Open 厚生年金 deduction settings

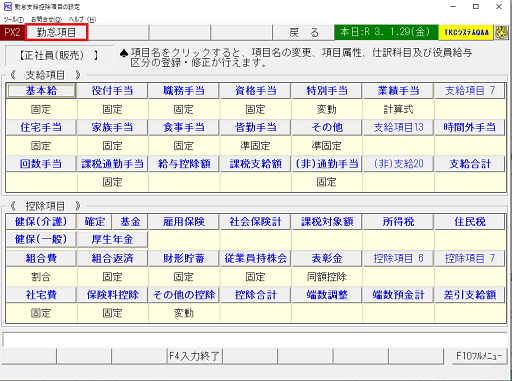(x=112, y=239)
